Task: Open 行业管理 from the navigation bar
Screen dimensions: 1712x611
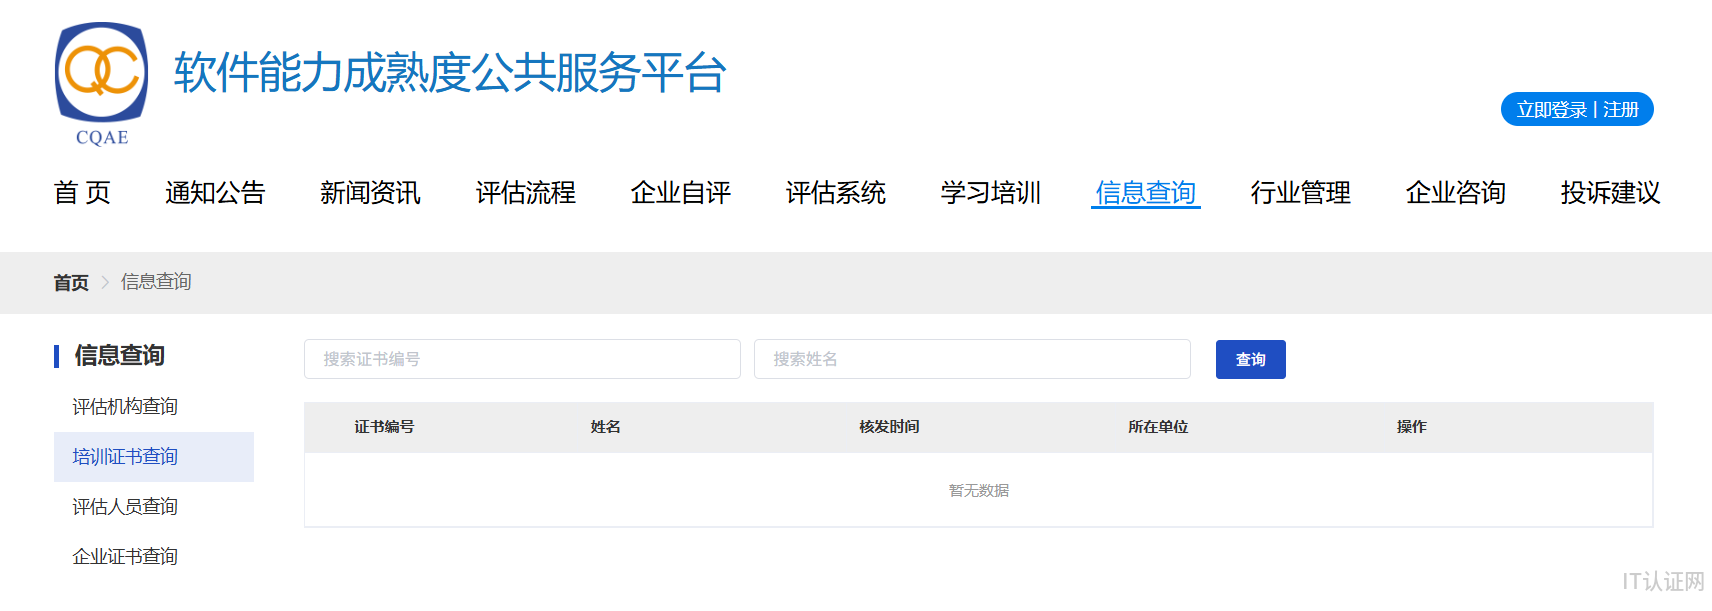Action: tap(1300, 192)
